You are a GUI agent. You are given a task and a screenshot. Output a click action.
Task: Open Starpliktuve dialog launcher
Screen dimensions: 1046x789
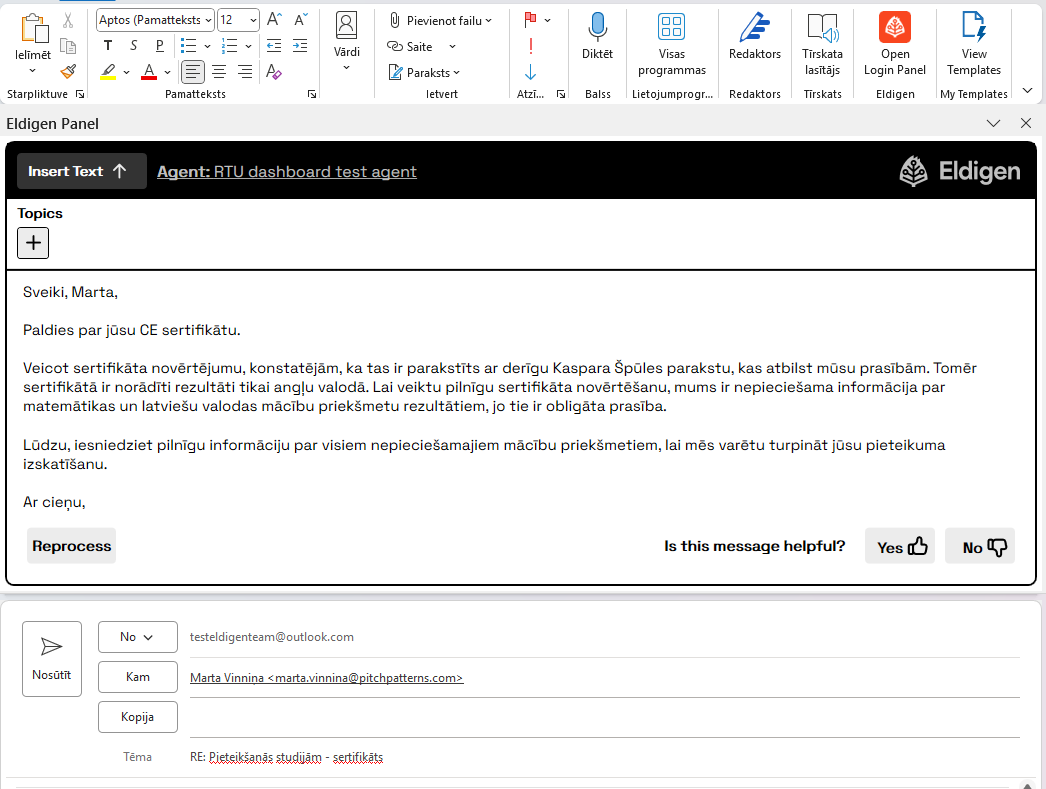[x=80, y=94]
